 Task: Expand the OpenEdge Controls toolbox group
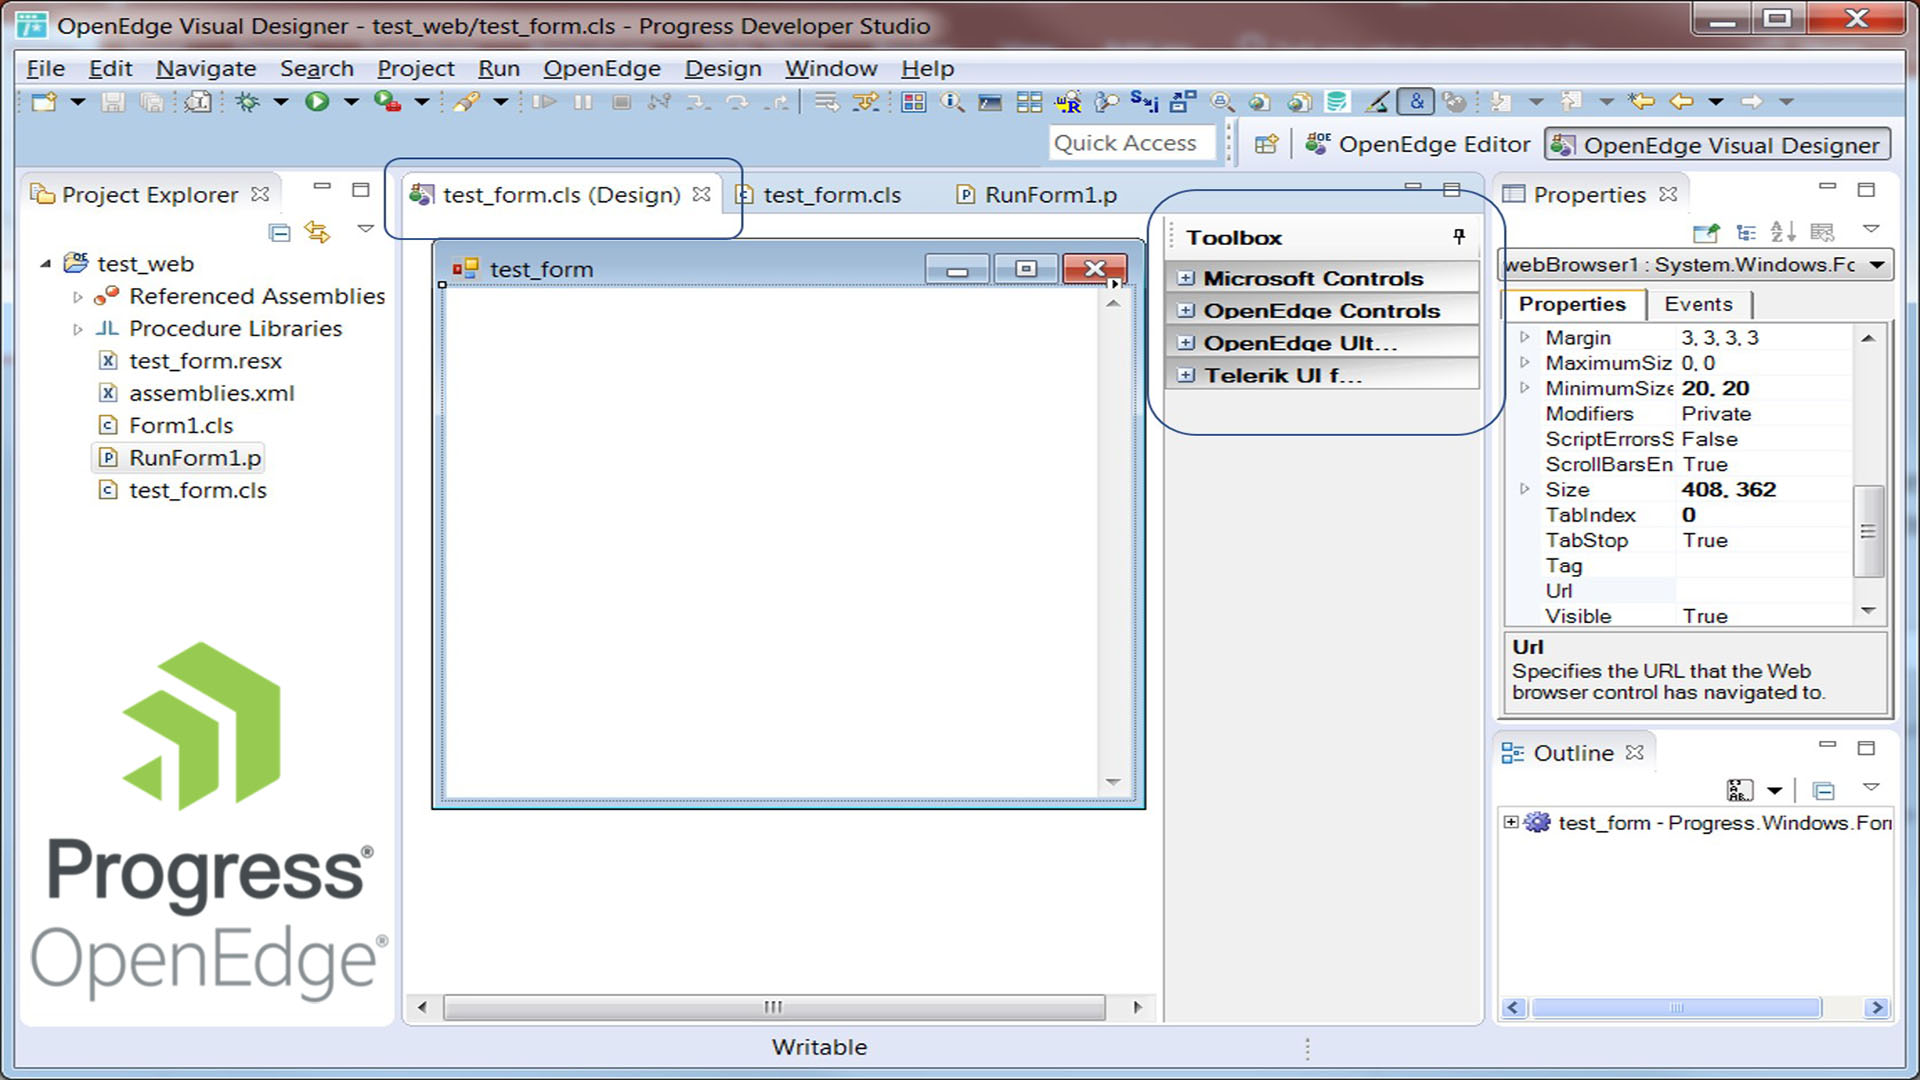pyautogui.click(x=1186, y=311)
